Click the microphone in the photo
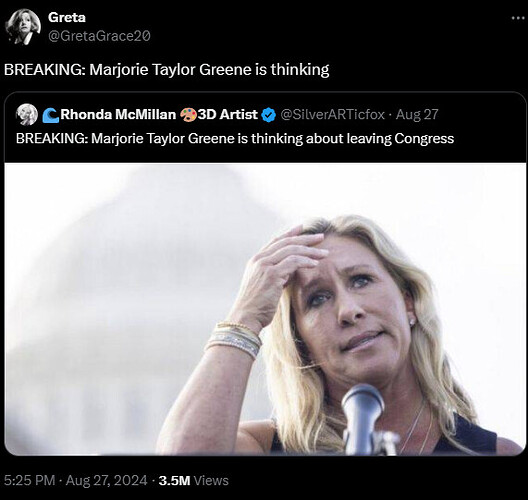Image resolution: width=528 pixels, height=500 pixels. click(x=365, y=419)
